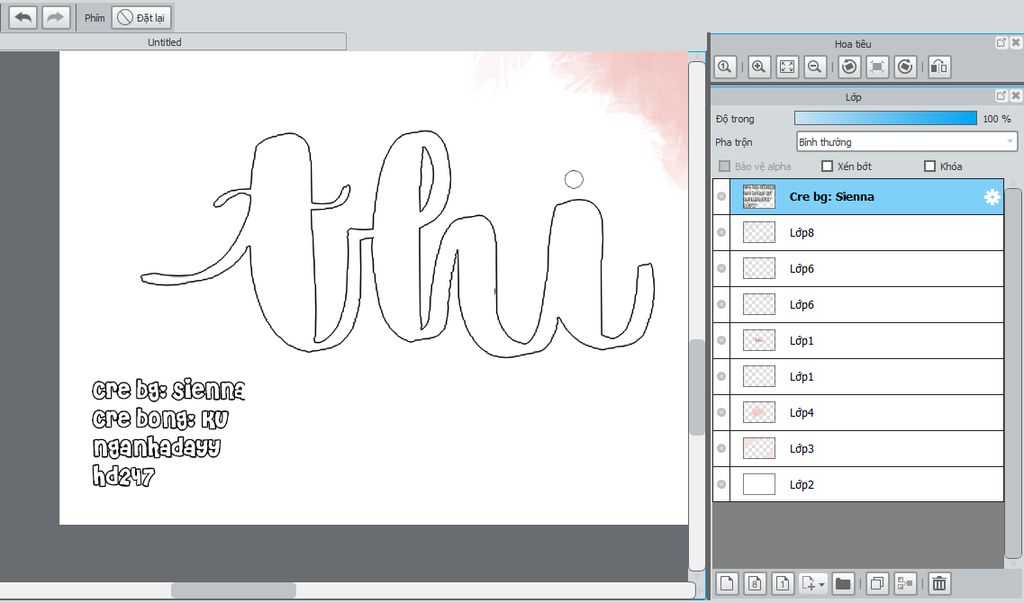The image size is (1024, 603).
Task: Open settings gear for Cre bg: Sienna layer
Action: [x=992, y=197]
